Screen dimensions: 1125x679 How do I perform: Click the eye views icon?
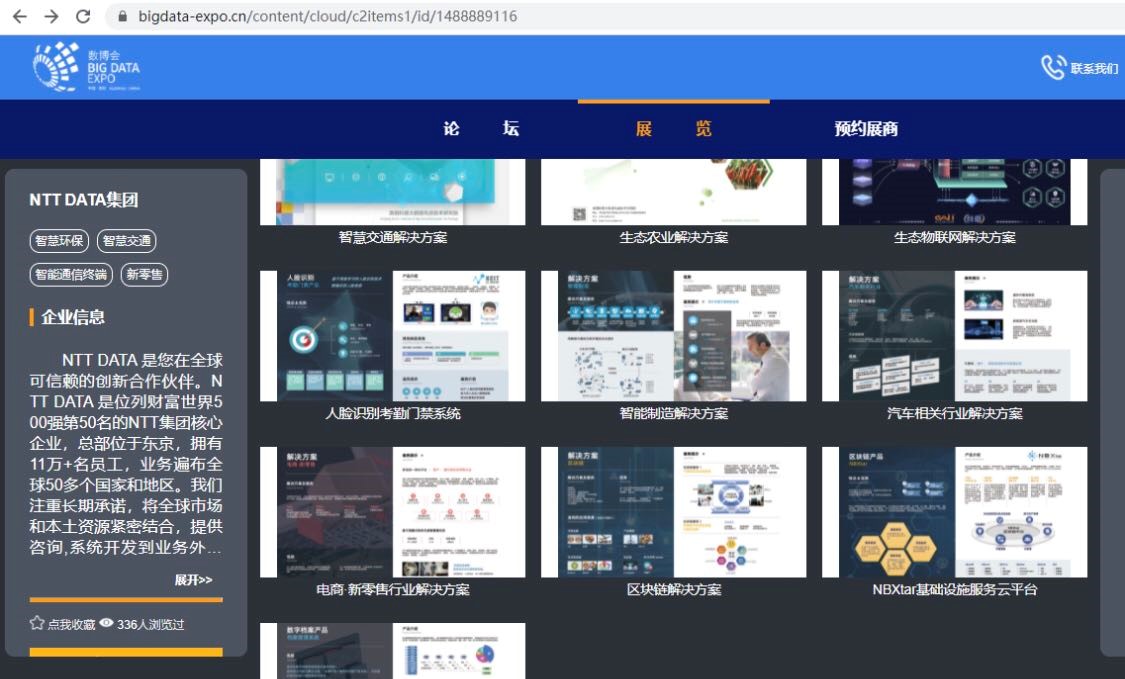[106, 623]
